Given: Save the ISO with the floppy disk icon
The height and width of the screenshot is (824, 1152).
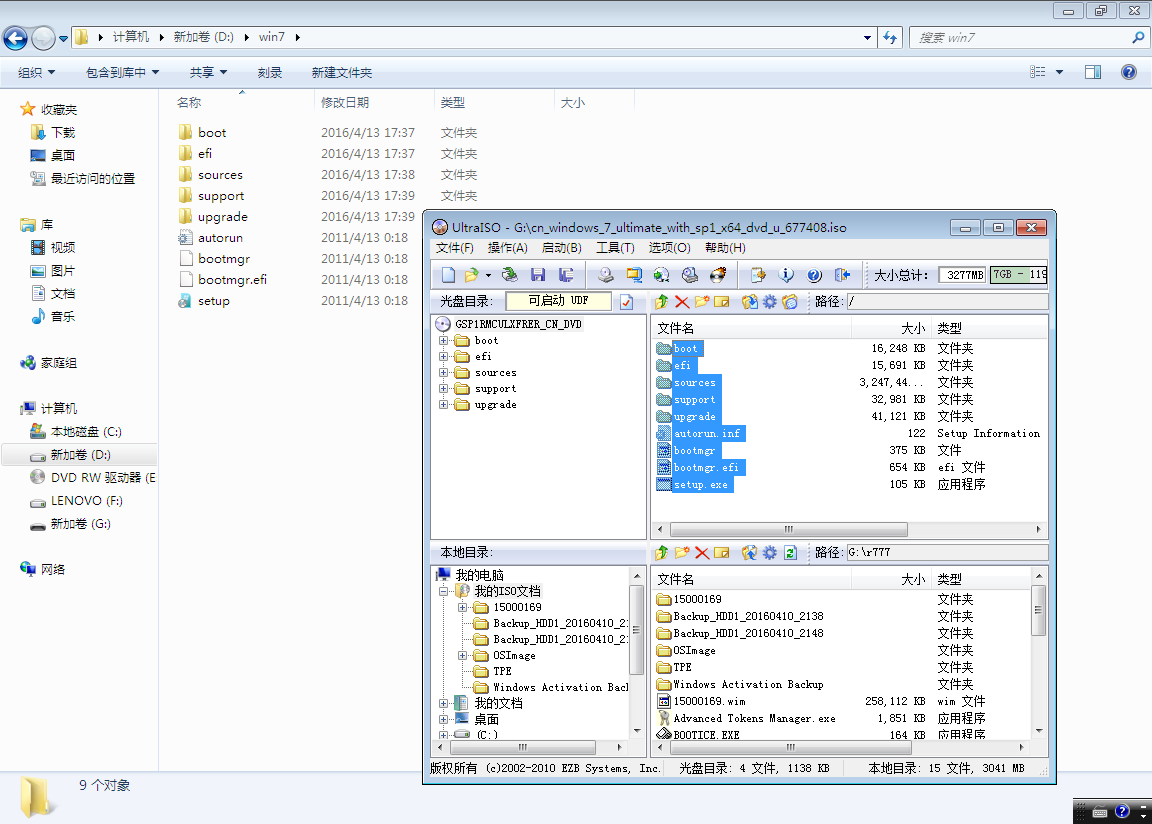Looking at the screenshot, I should [538, 275].
